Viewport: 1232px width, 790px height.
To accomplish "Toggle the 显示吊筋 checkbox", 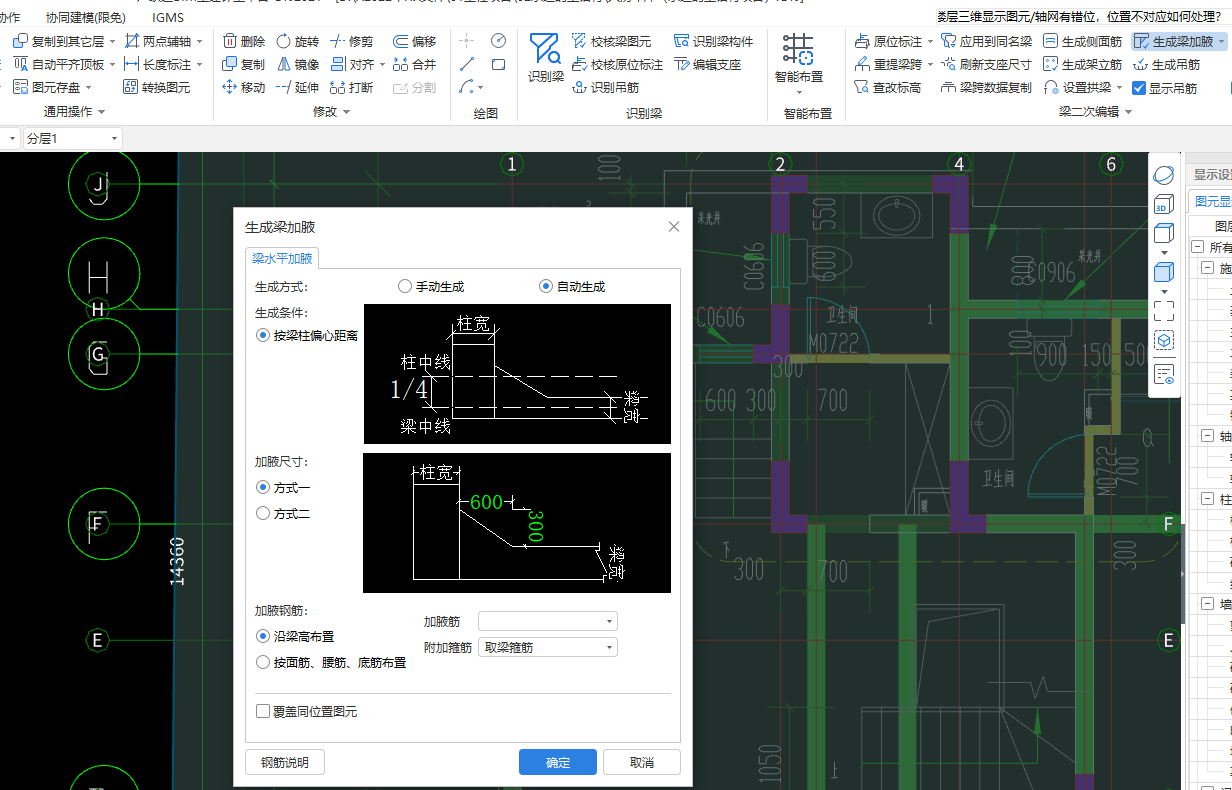I will click(x=1138, y=87).
